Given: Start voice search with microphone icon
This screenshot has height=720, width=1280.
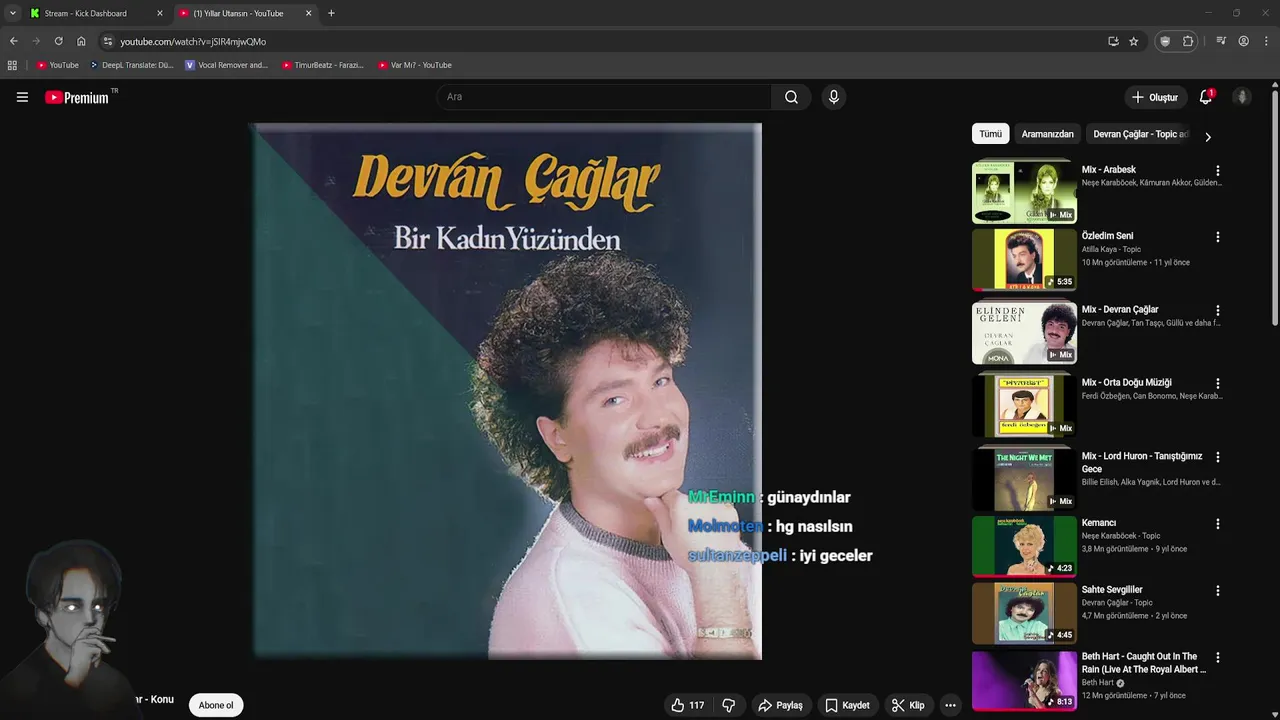Looking at the screenshot, I should [x=834, y=97].
